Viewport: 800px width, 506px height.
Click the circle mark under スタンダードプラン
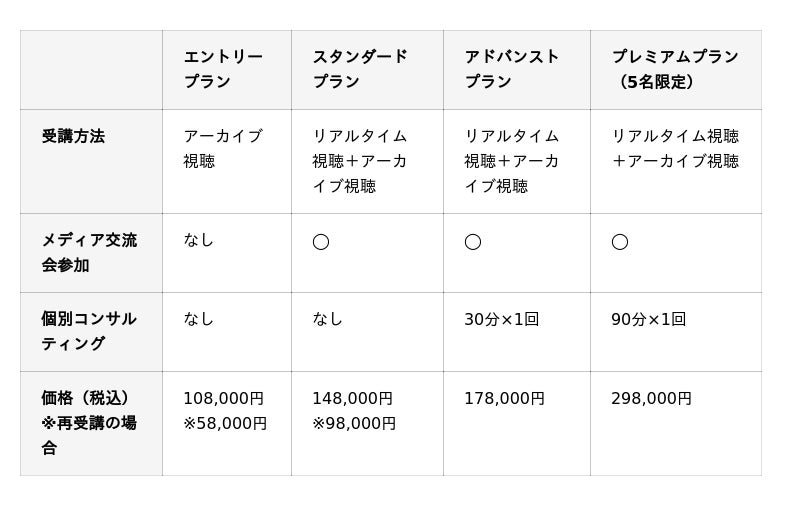pos(321,242)
